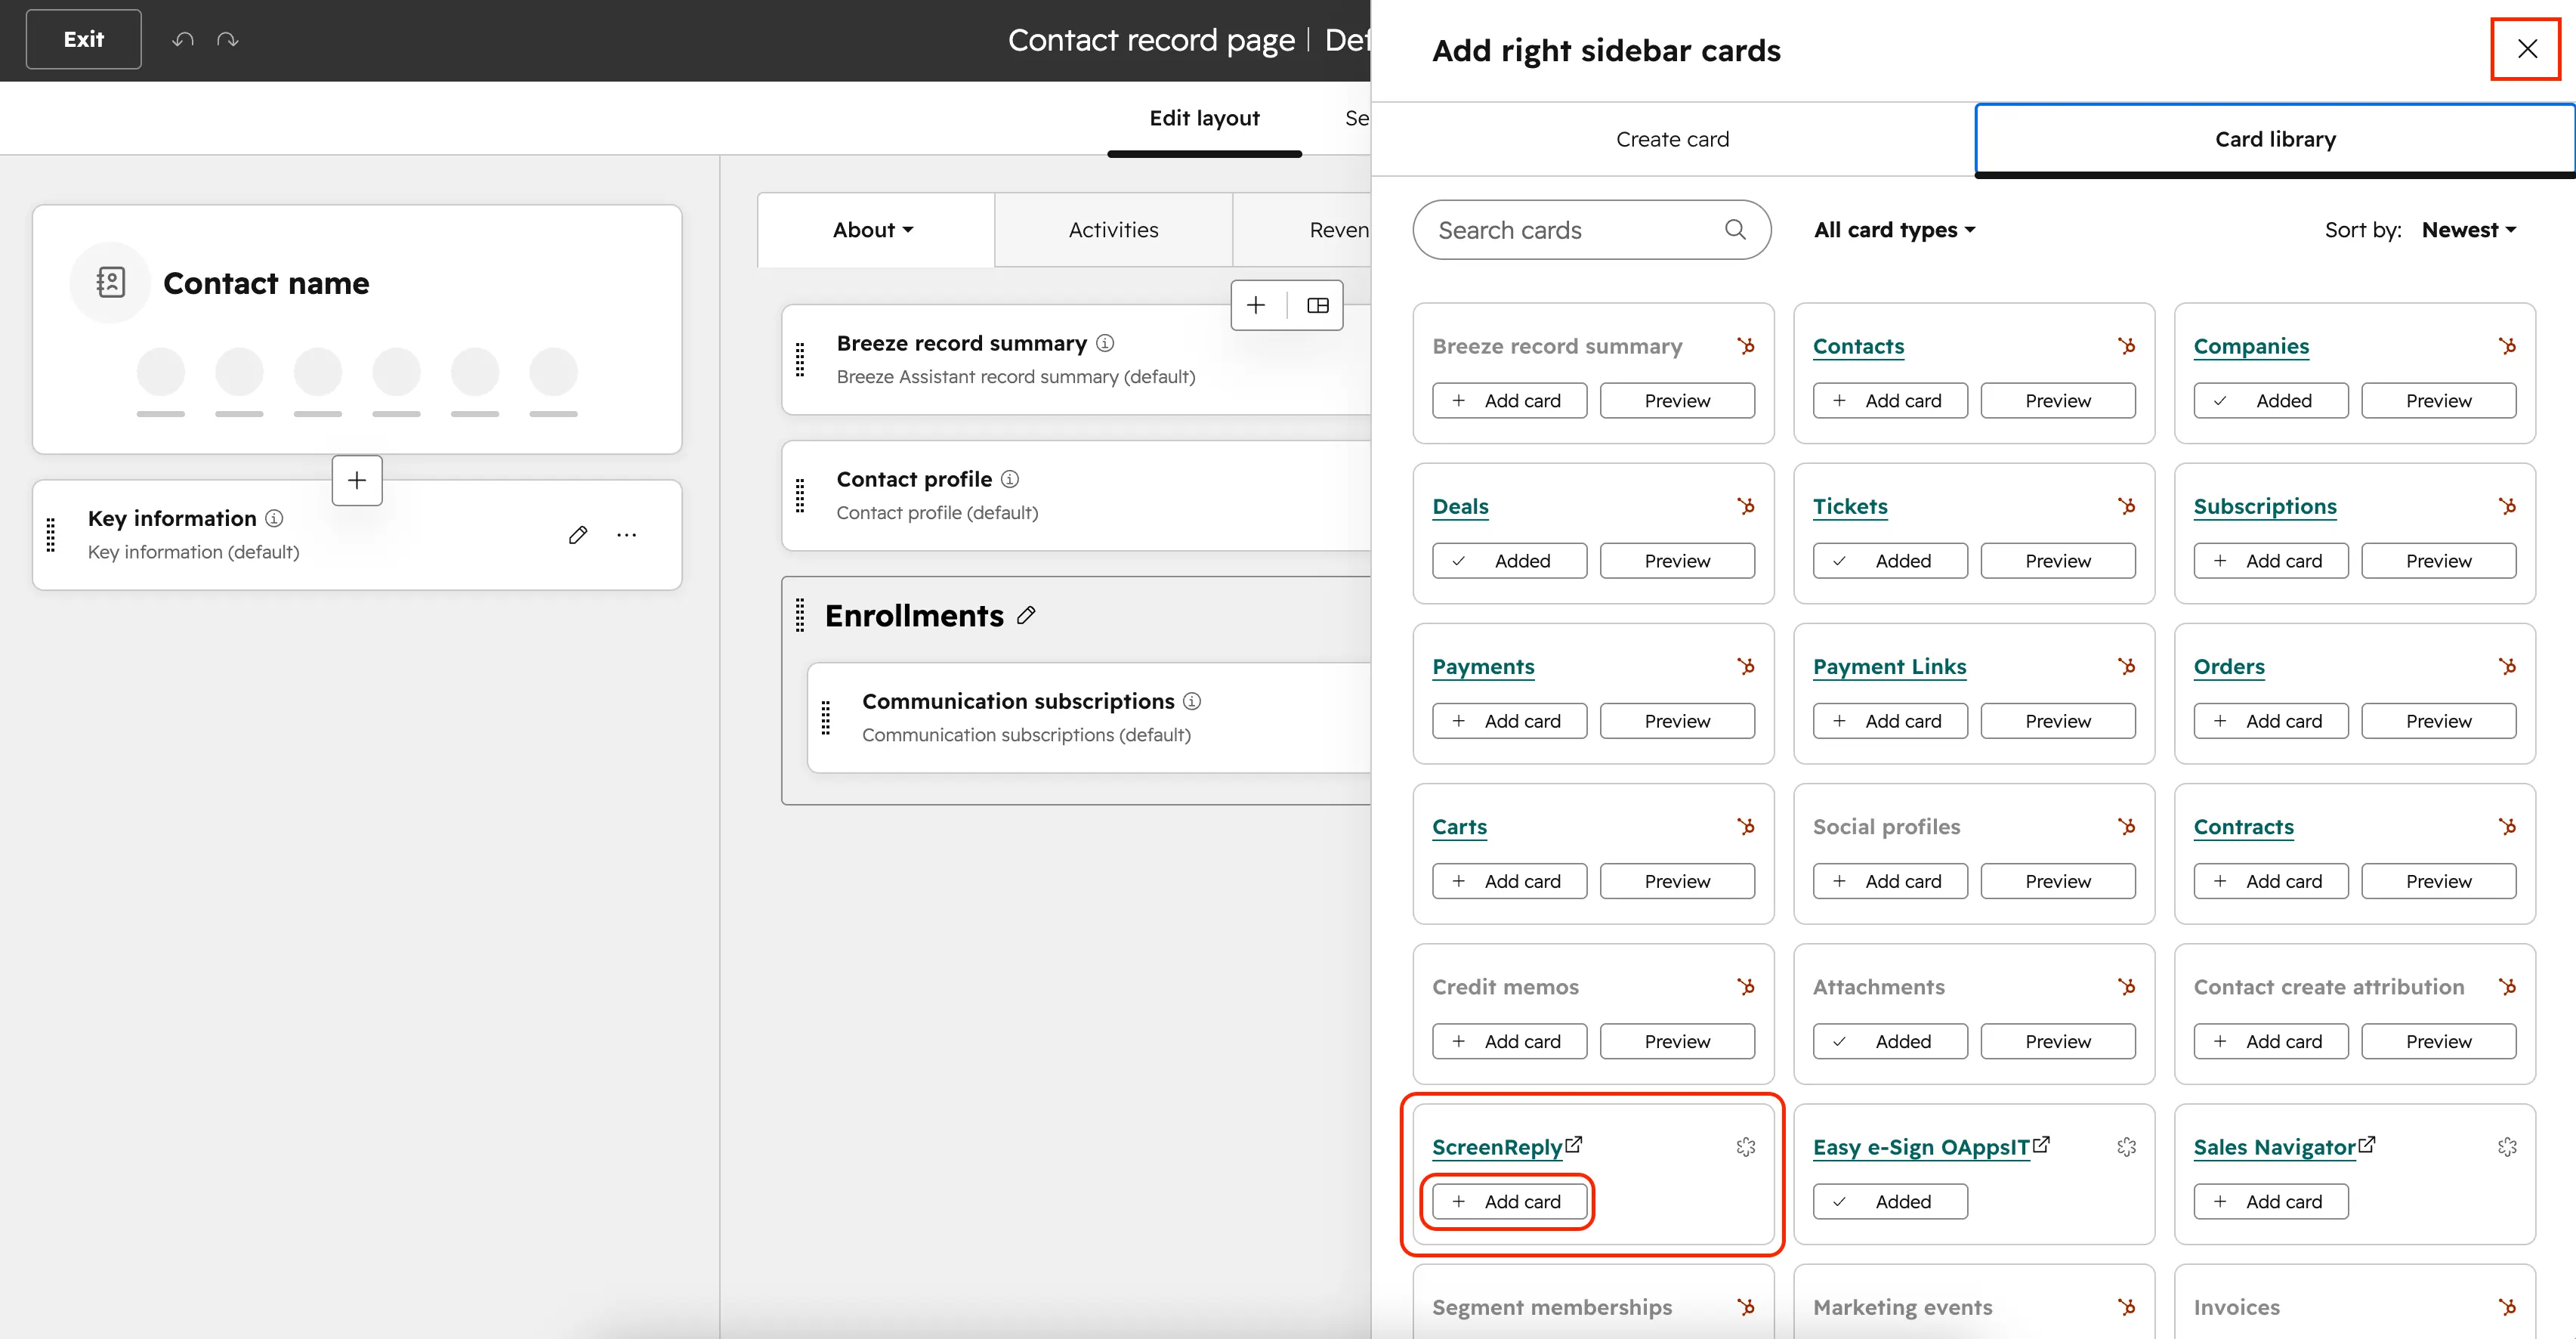Preview the Breeze record summary card
The width and height of the screenshot is (2576, 1339).
(x=1677, y=401)
